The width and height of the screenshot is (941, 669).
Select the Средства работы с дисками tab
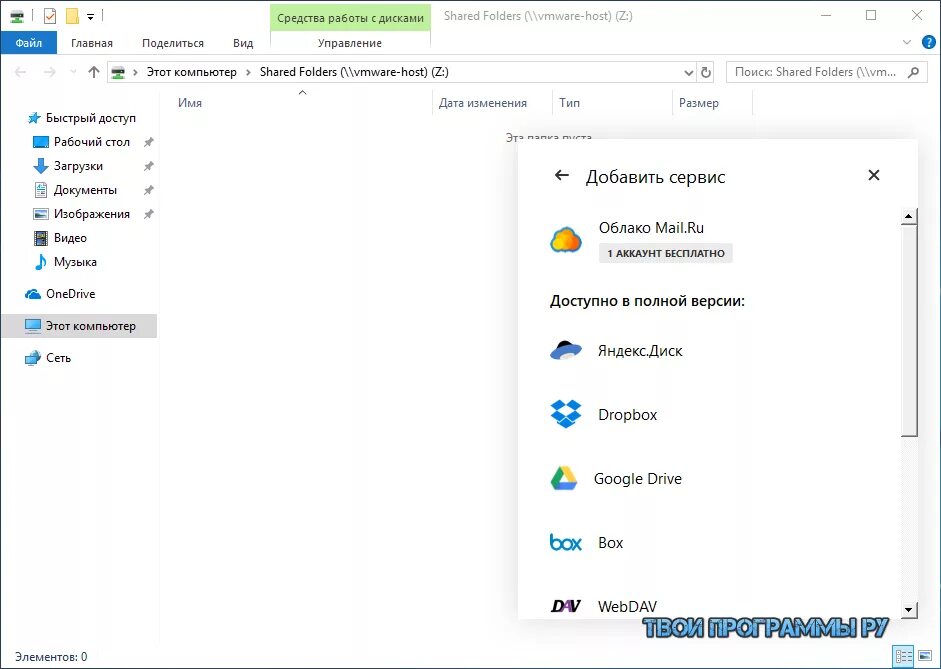(350, 18)
